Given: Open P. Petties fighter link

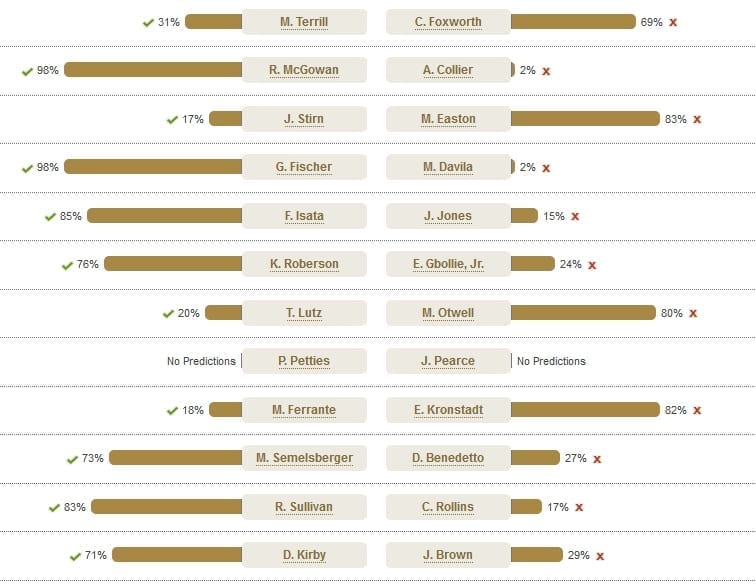Looking at the screenshot, I should pos(304,361).
